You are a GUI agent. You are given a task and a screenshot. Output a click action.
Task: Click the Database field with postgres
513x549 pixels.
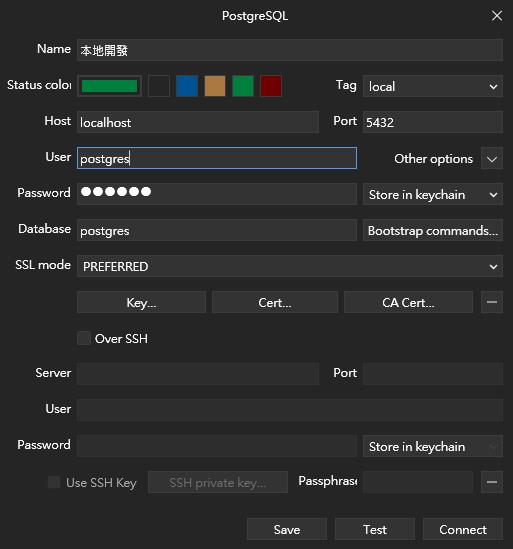point(217,230)
